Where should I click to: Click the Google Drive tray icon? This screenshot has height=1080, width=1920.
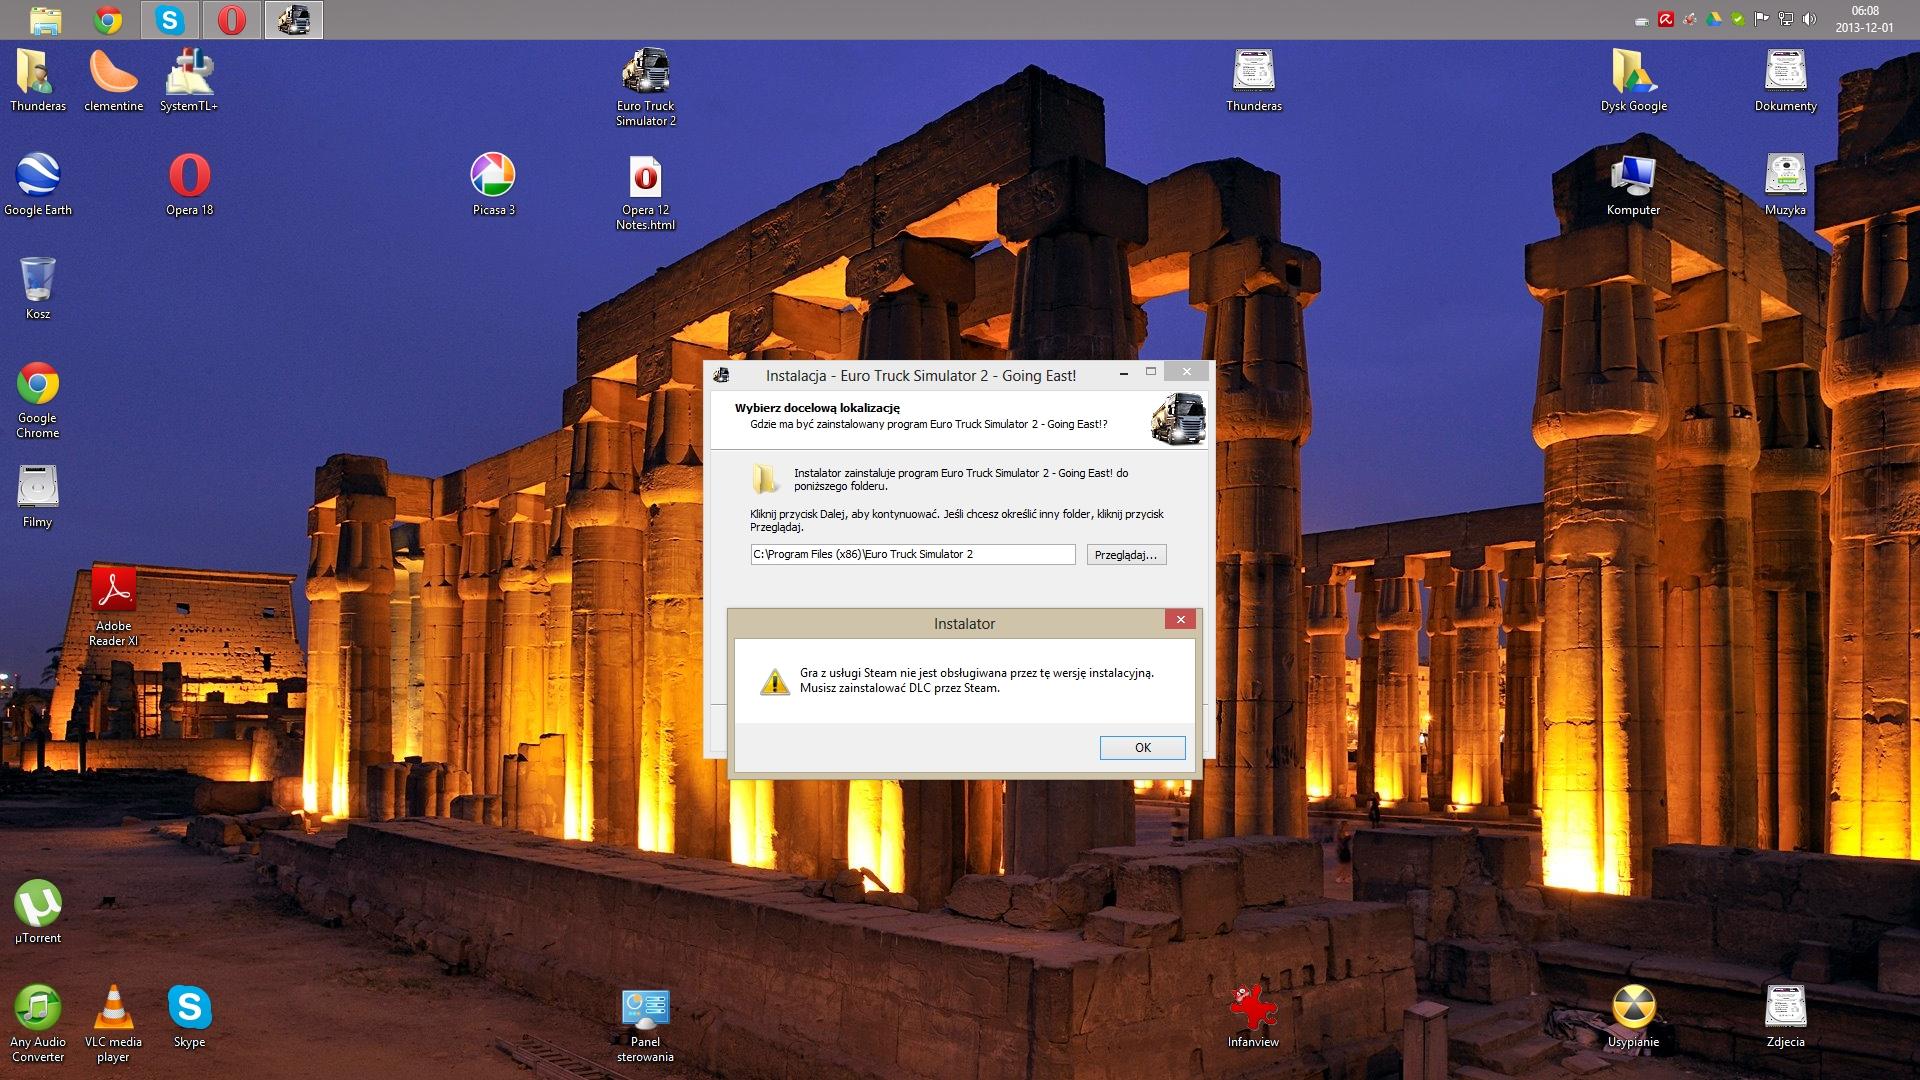point(1714,19)
